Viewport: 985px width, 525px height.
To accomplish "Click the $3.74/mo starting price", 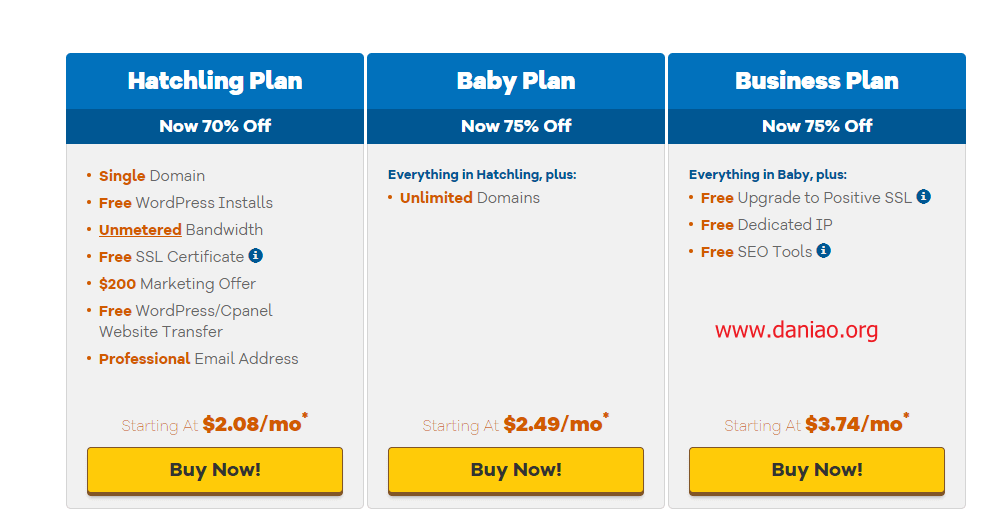I will (x=857, y=424).
